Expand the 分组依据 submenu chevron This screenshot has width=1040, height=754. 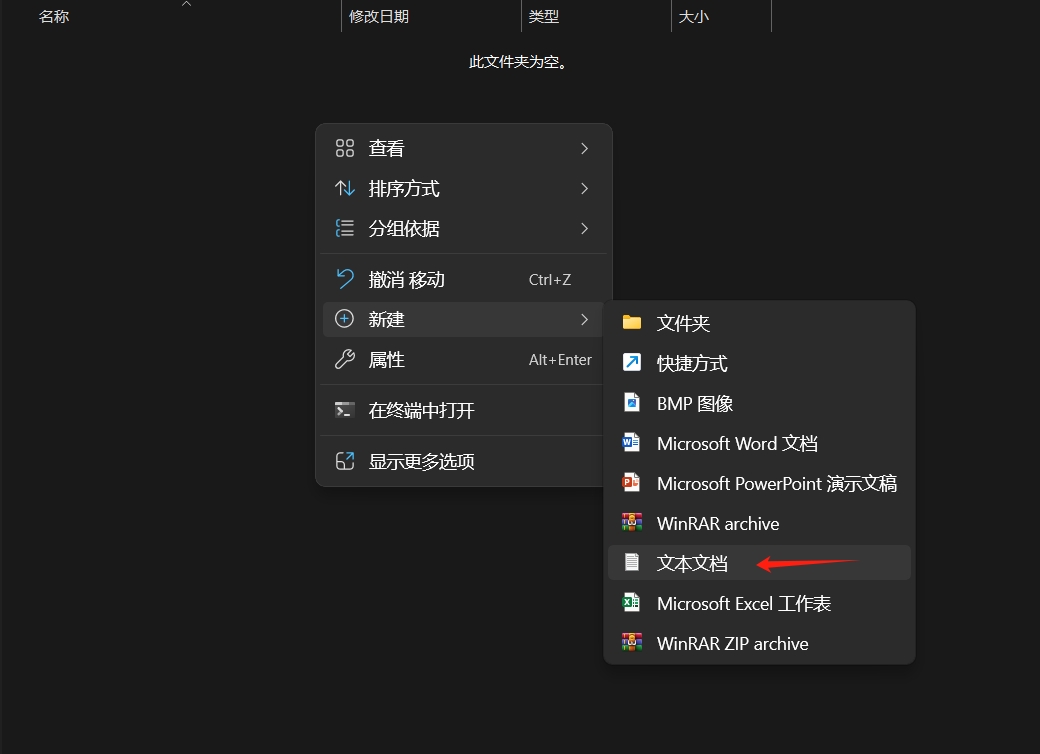[x=584, y=228]
